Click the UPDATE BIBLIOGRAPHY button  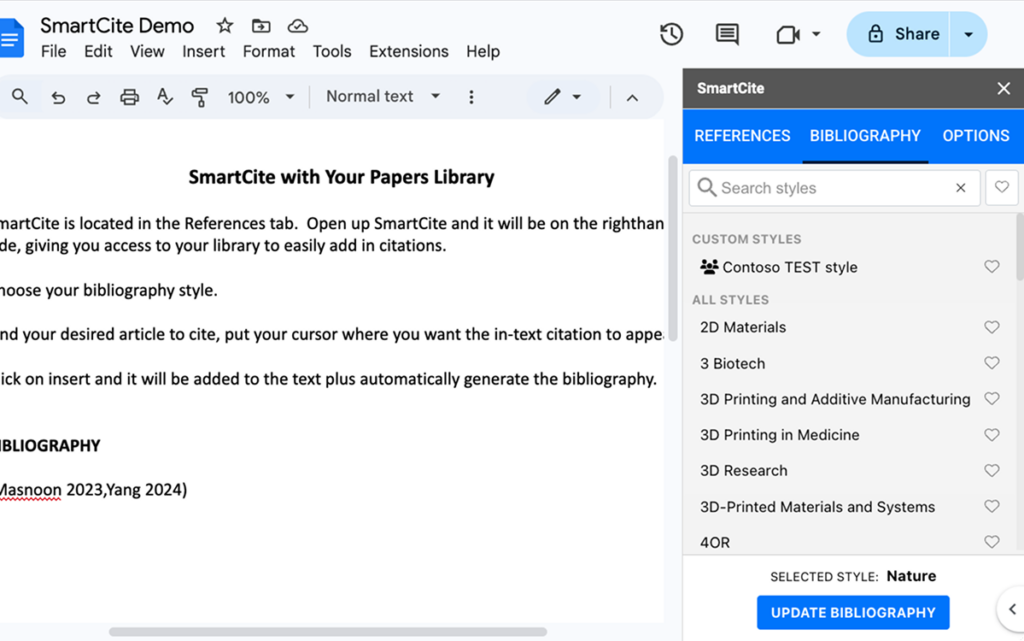[x=852, y=612]
